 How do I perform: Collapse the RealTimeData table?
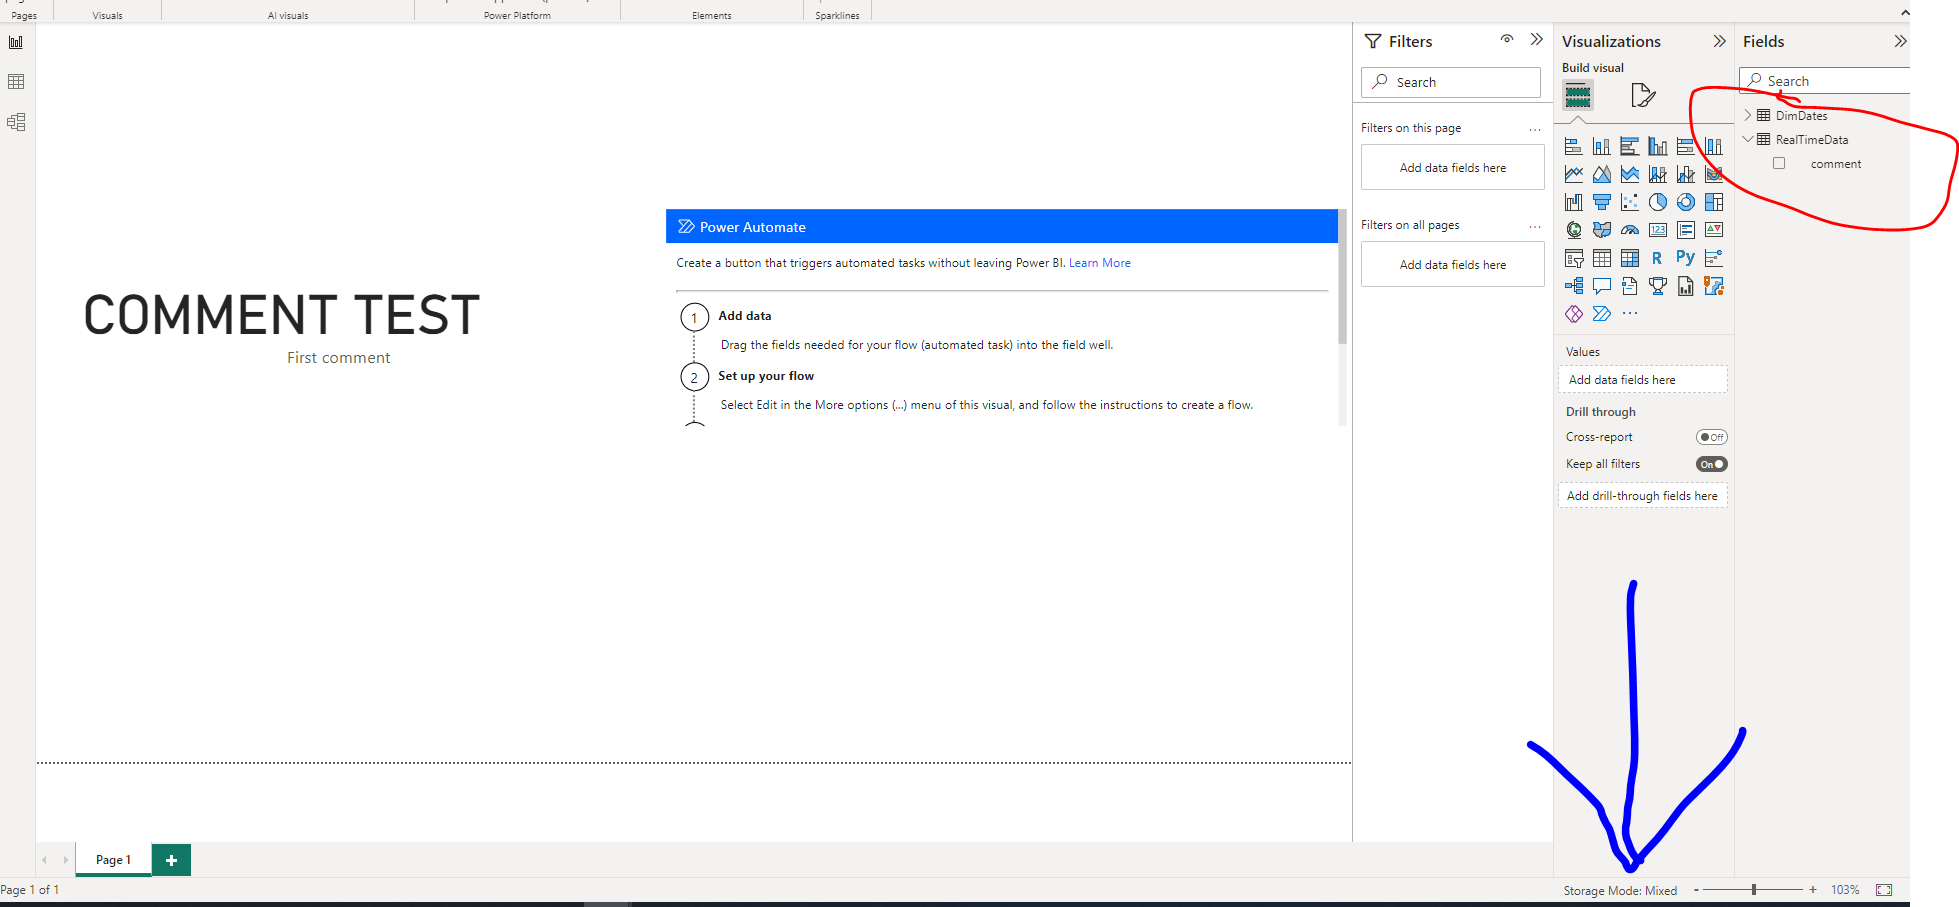1748,139
